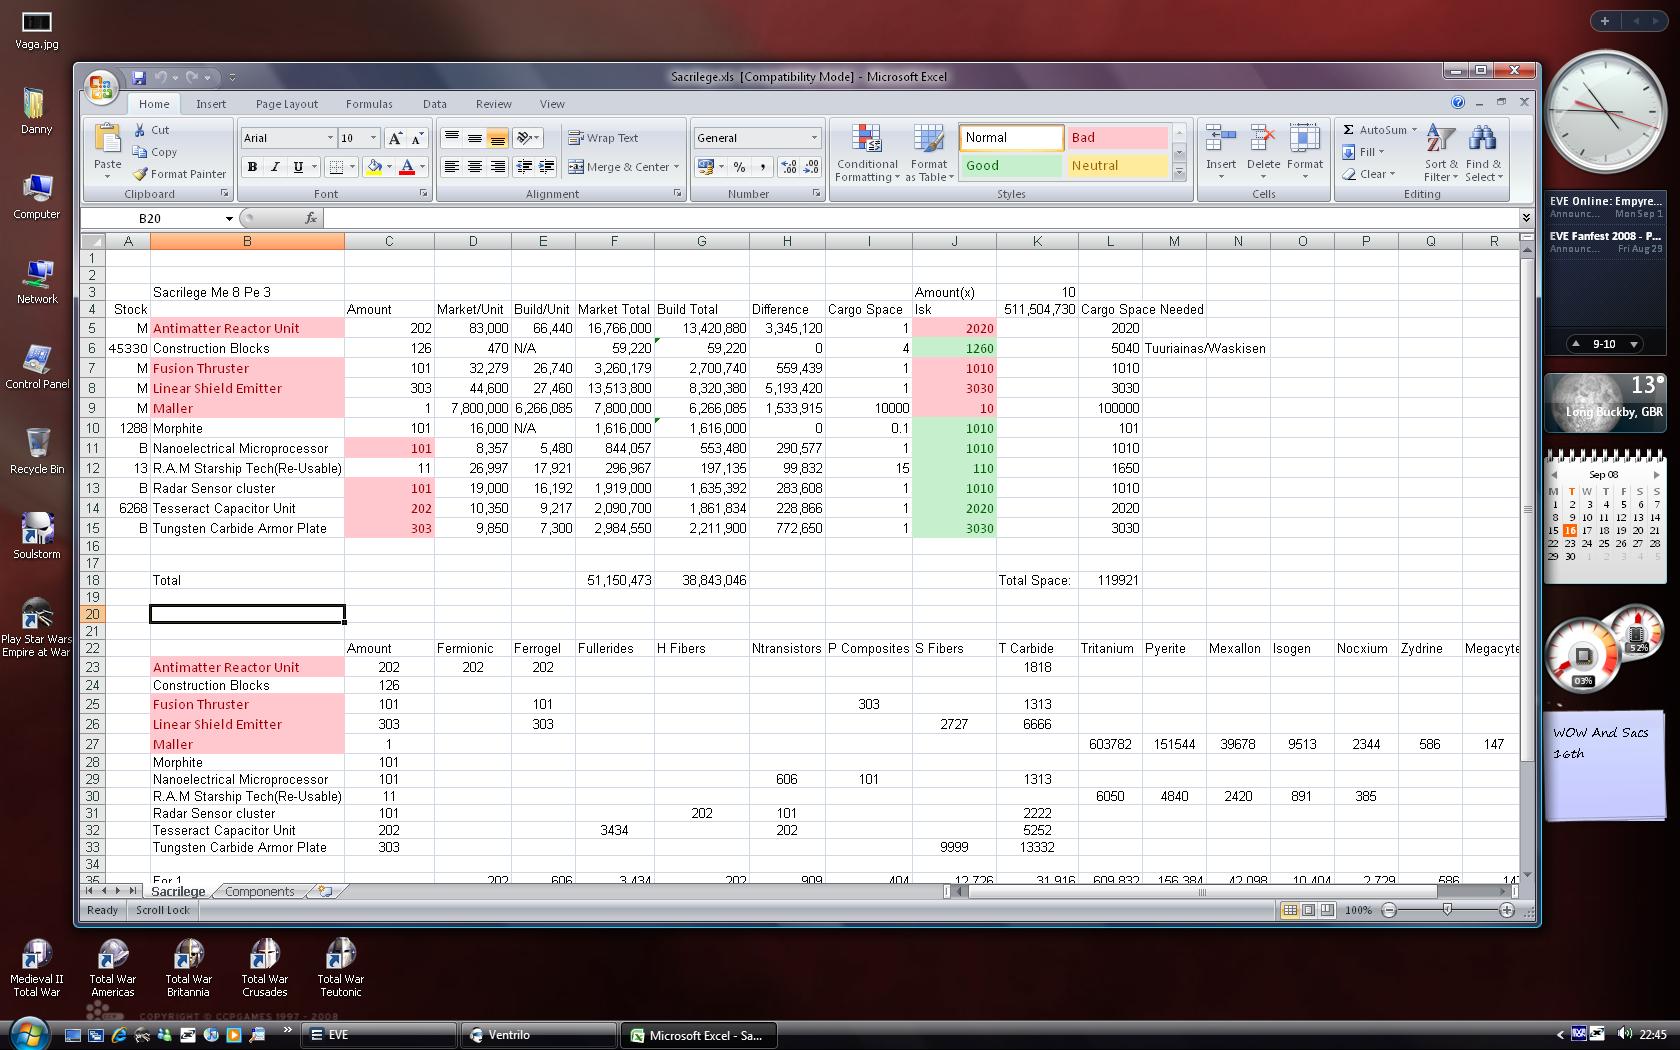Apply the Fill Color to cell
Screen dimensions: 1680x1050
click(373, 167)
